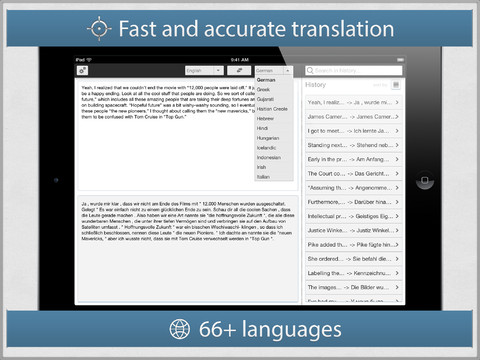Click the iPad Wi-Fi status icon
Viewport: 480px width, 360px height.
[x=89, y=60]
